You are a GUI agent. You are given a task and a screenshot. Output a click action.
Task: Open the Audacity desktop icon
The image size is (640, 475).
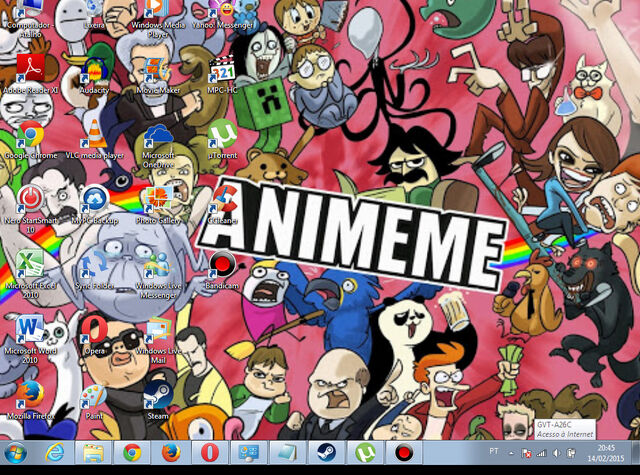click(x=94, y=76)
